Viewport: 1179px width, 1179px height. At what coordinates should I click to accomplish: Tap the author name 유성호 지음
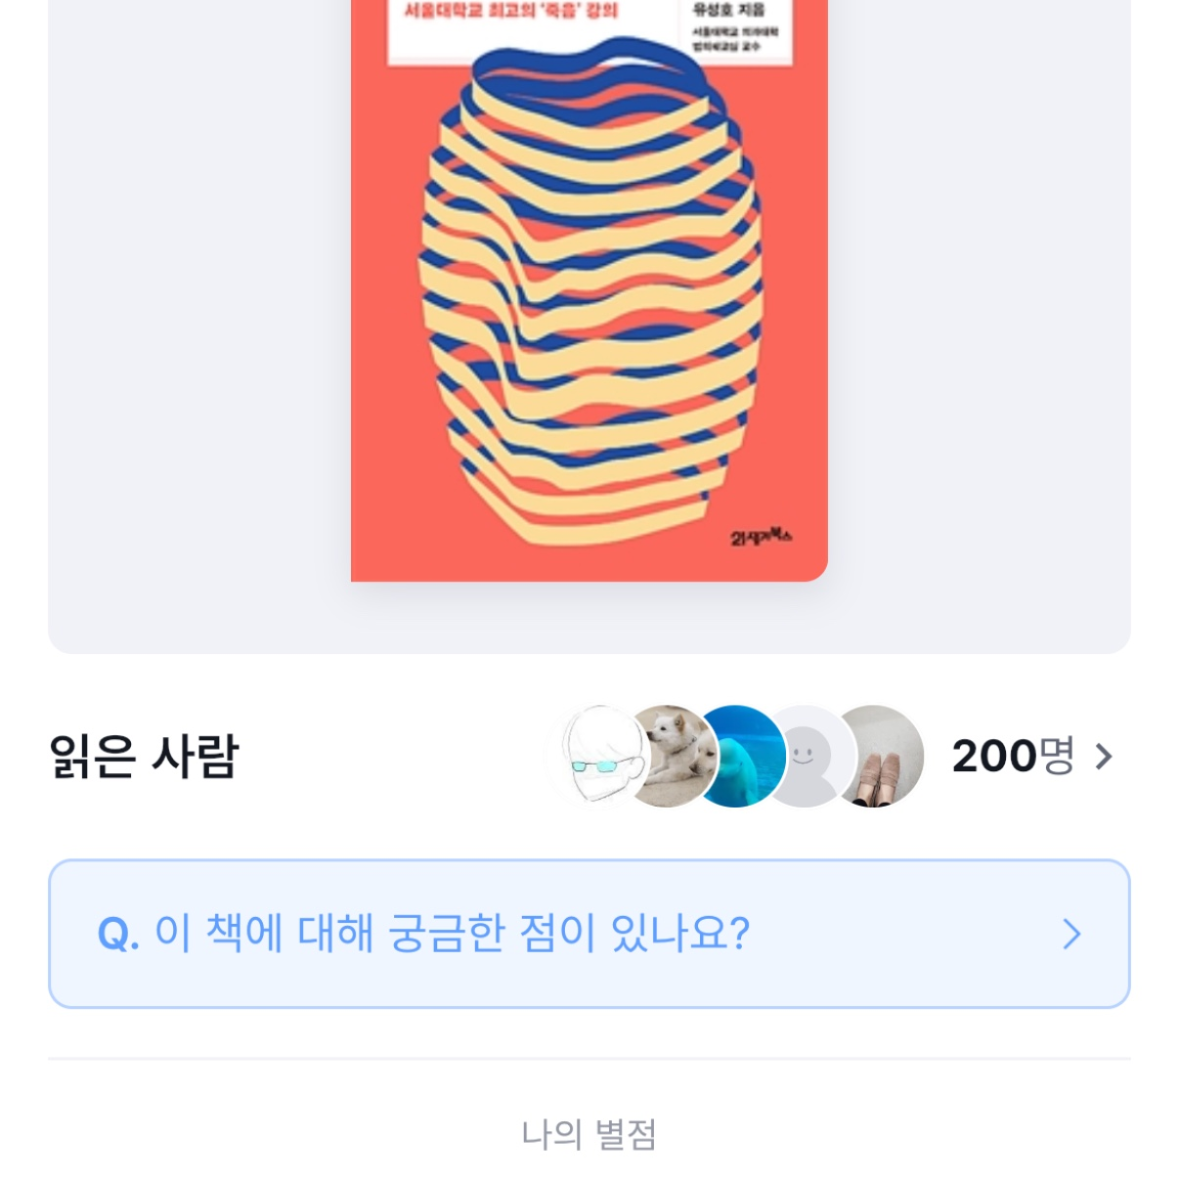(729, 10)
